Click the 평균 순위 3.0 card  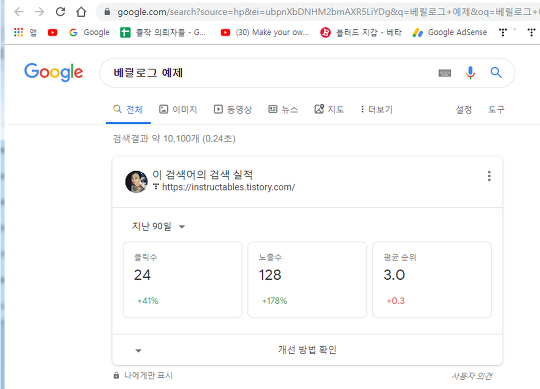pos(432,280)
